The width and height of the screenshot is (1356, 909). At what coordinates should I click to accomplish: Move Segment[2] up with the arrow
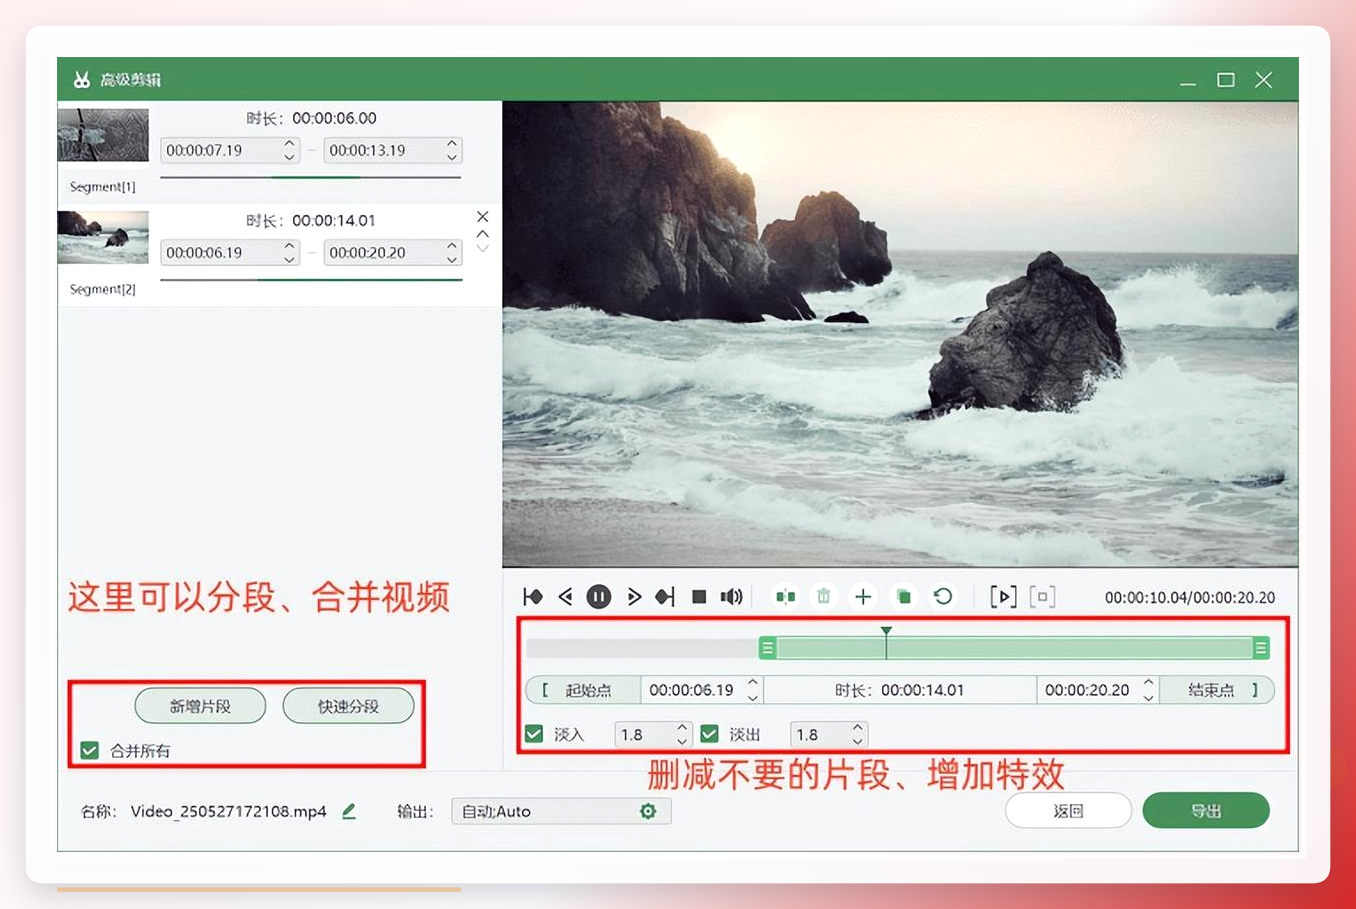(x=482, y=233)
